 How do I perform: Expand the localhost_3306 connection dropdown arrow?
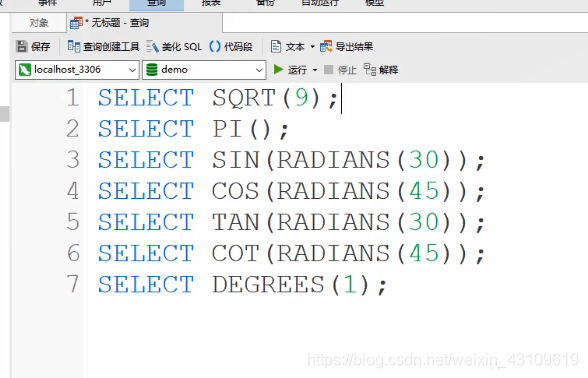132,70
